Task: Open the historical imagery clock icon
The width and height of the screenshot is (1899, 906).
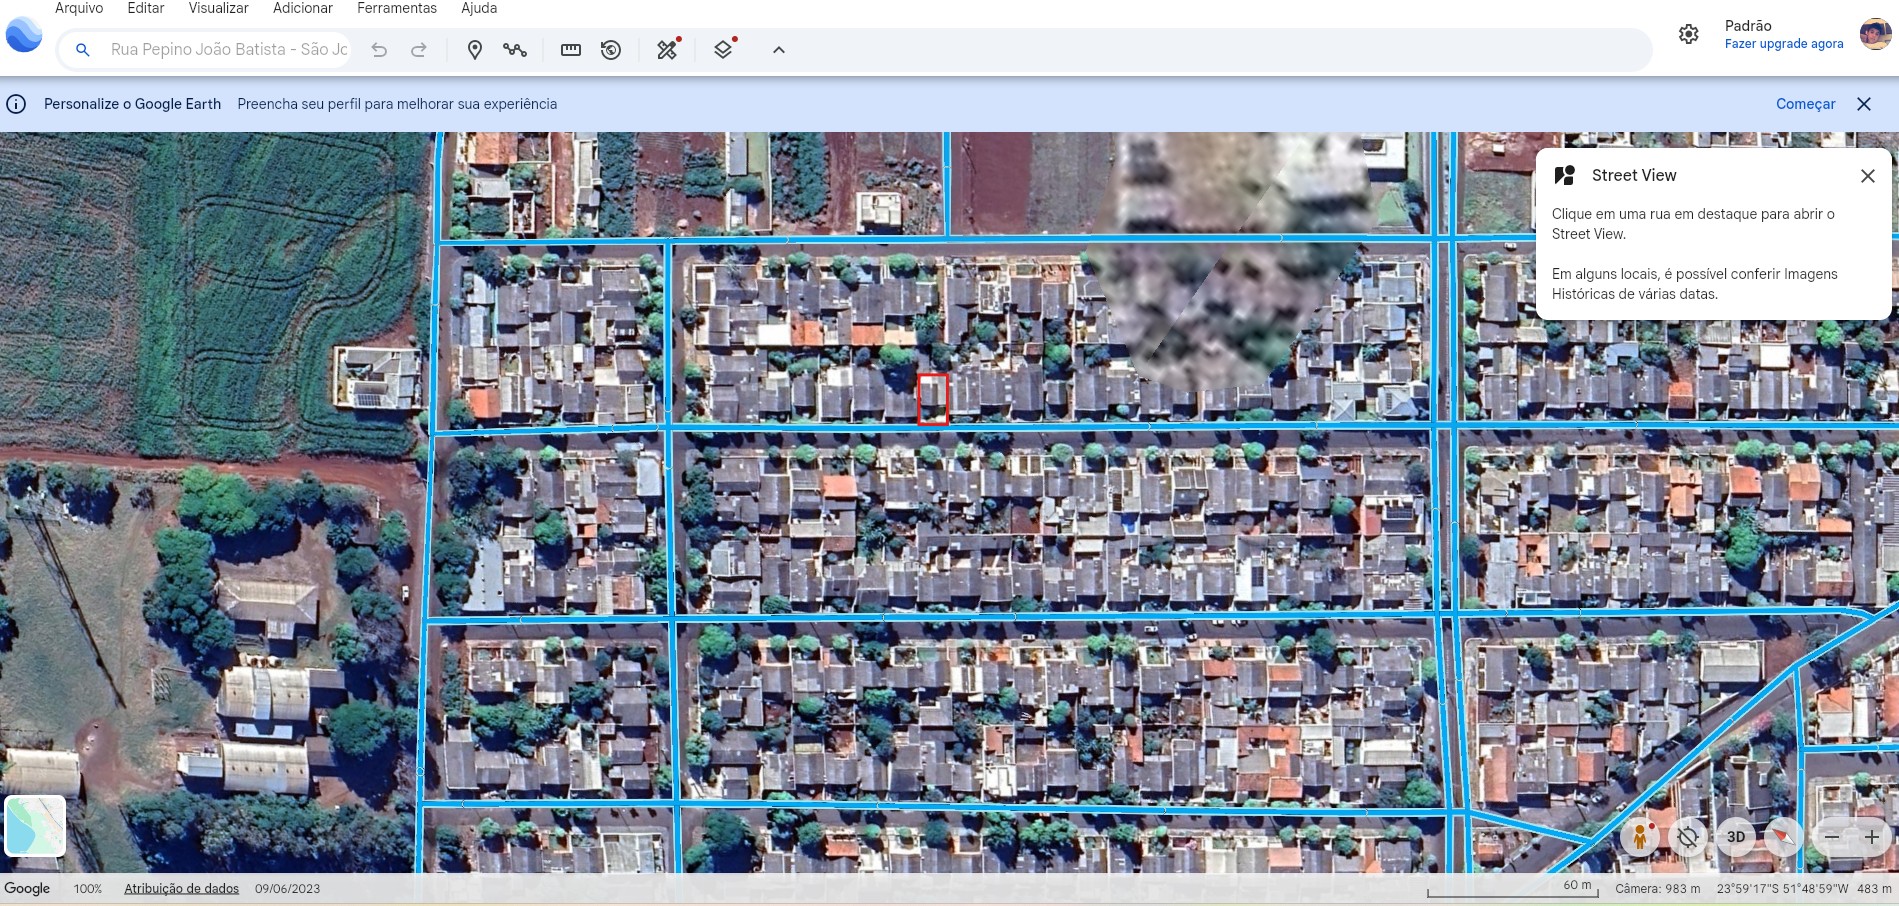Action: (611, 50)
